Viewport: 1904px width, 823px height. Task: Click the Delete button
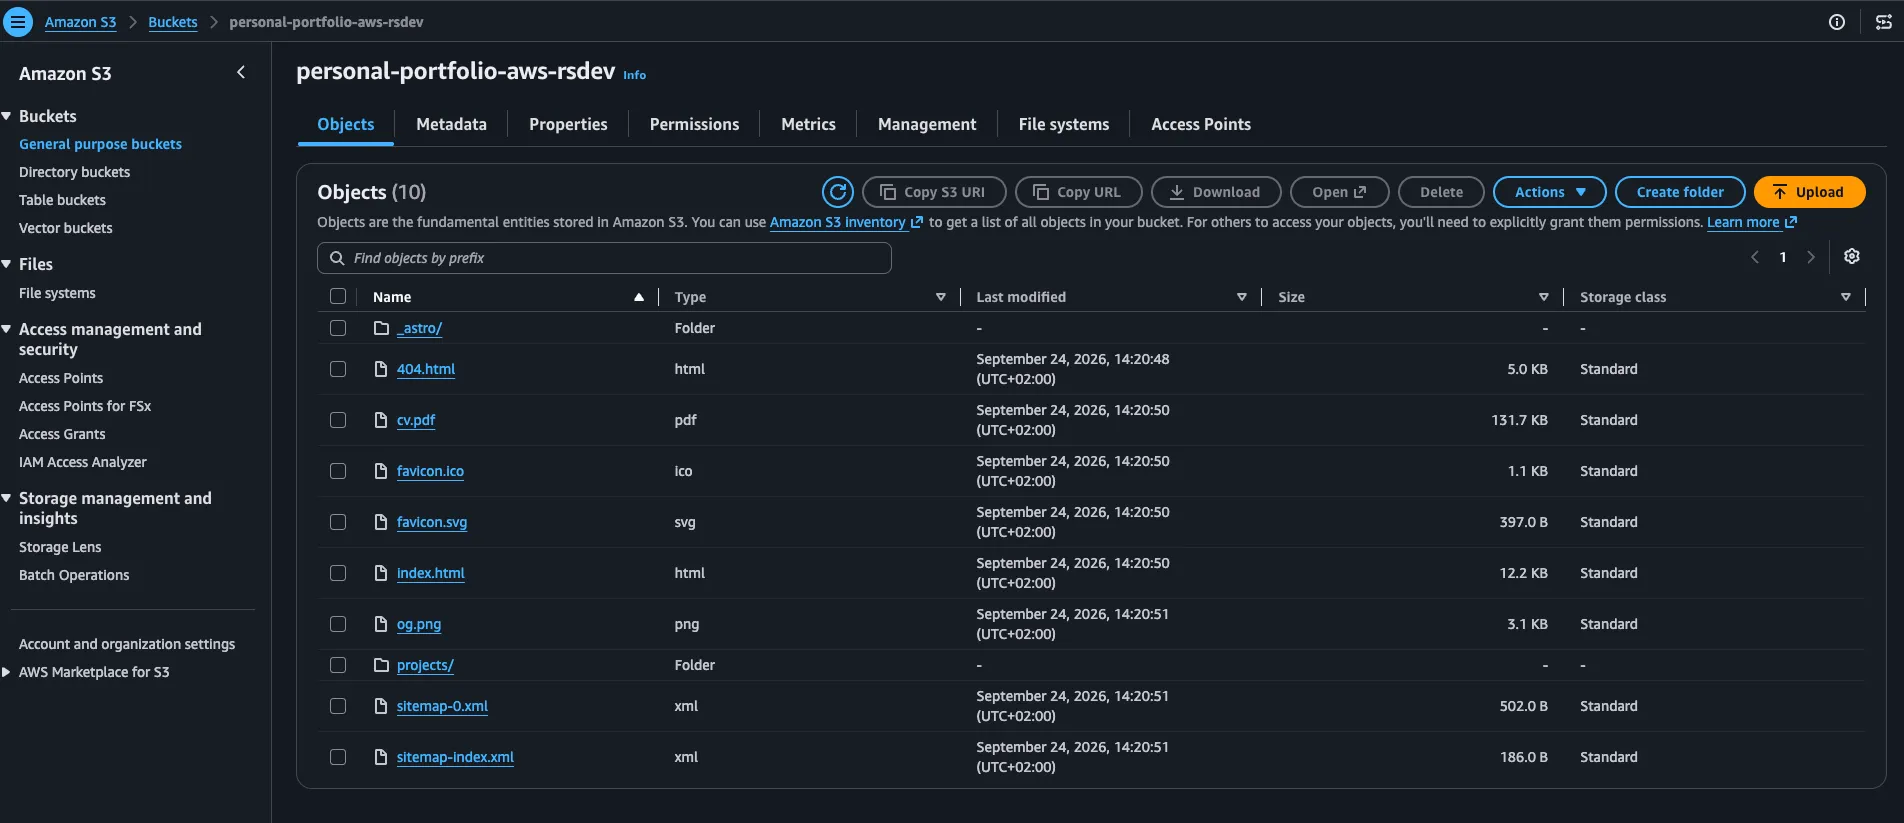[1441, 192]
